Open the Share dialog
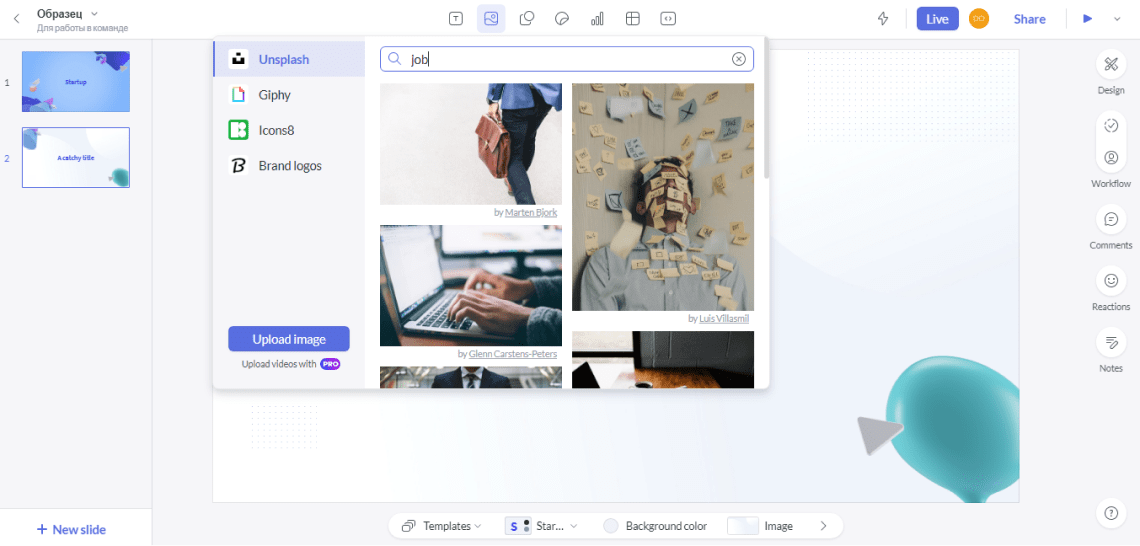The image size is (1140, 546). [1029, 19]
